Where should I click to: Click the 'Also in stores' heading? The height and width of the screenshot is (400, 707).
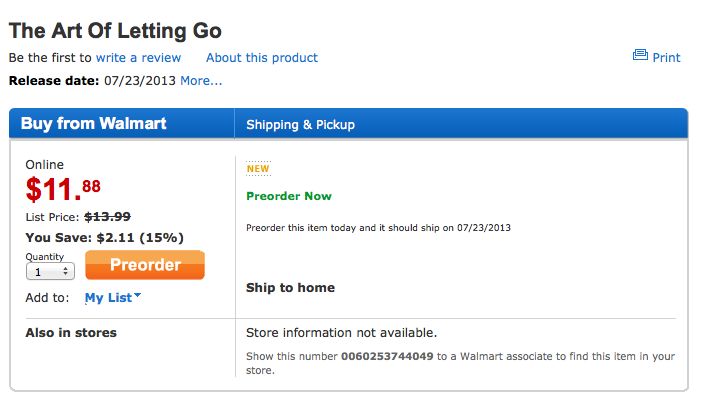click(x=71, y=332)
